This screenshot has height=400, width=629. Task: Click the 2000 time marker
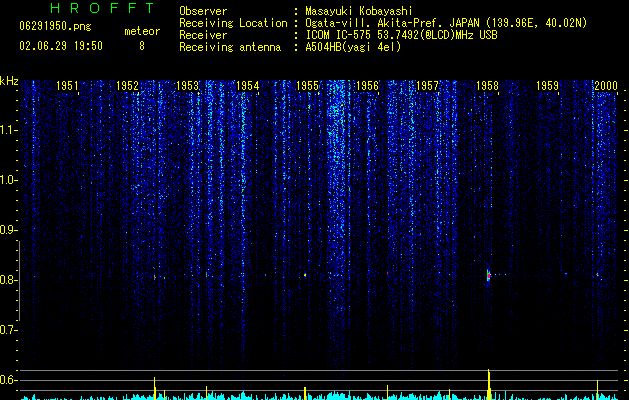point(606,86)
